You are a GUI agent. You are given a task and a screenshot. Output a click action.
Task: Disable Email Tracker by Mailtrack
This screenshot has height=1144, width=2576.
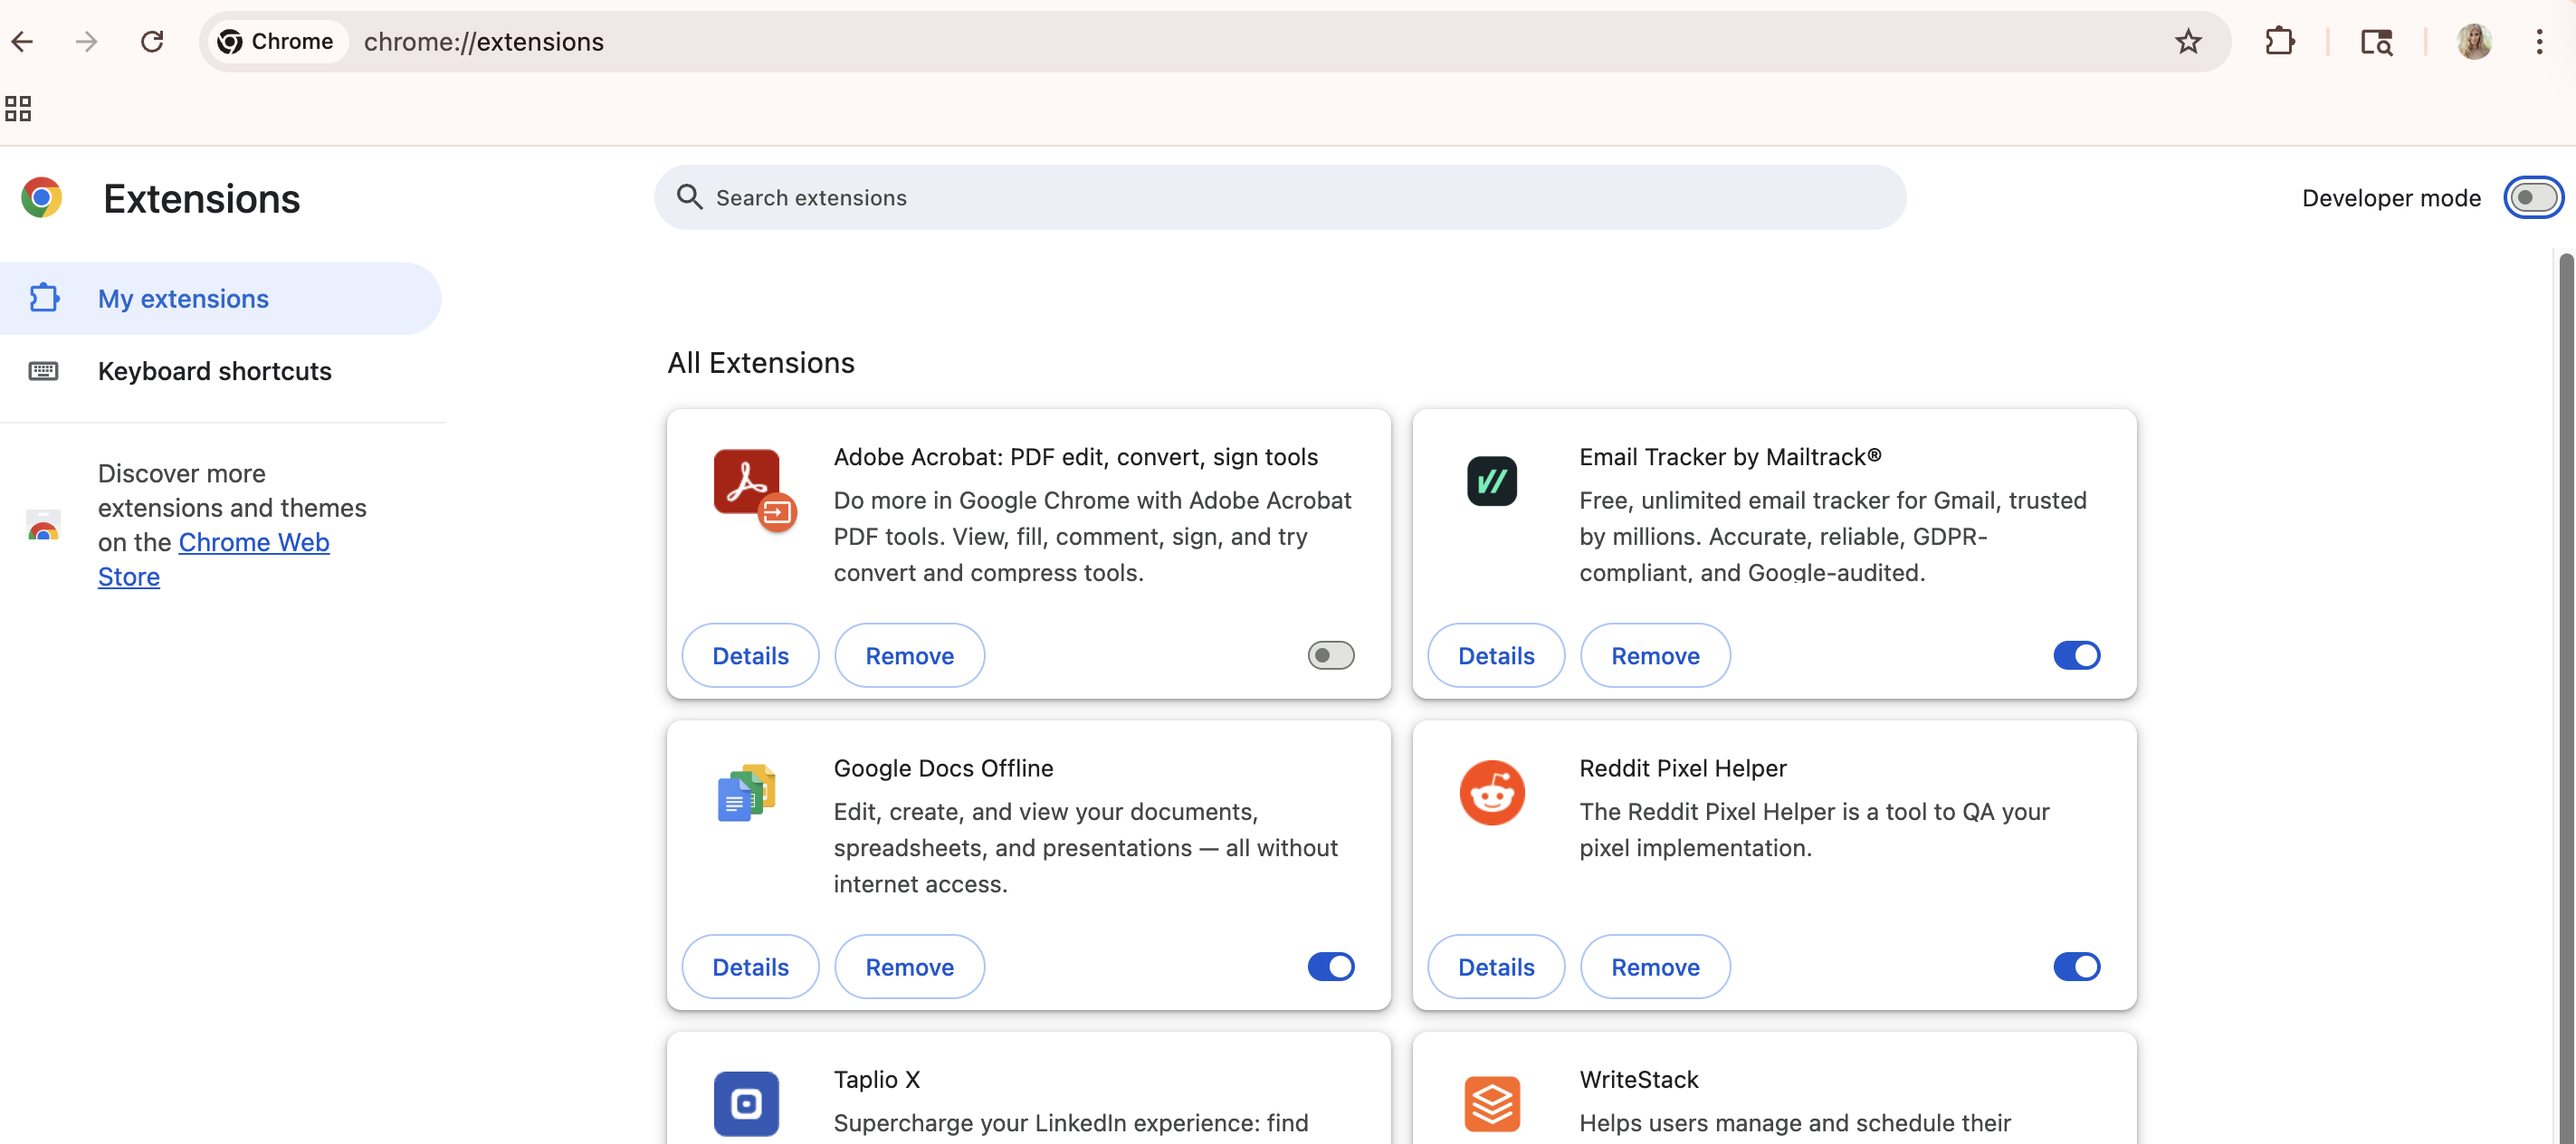point(2076,656)
